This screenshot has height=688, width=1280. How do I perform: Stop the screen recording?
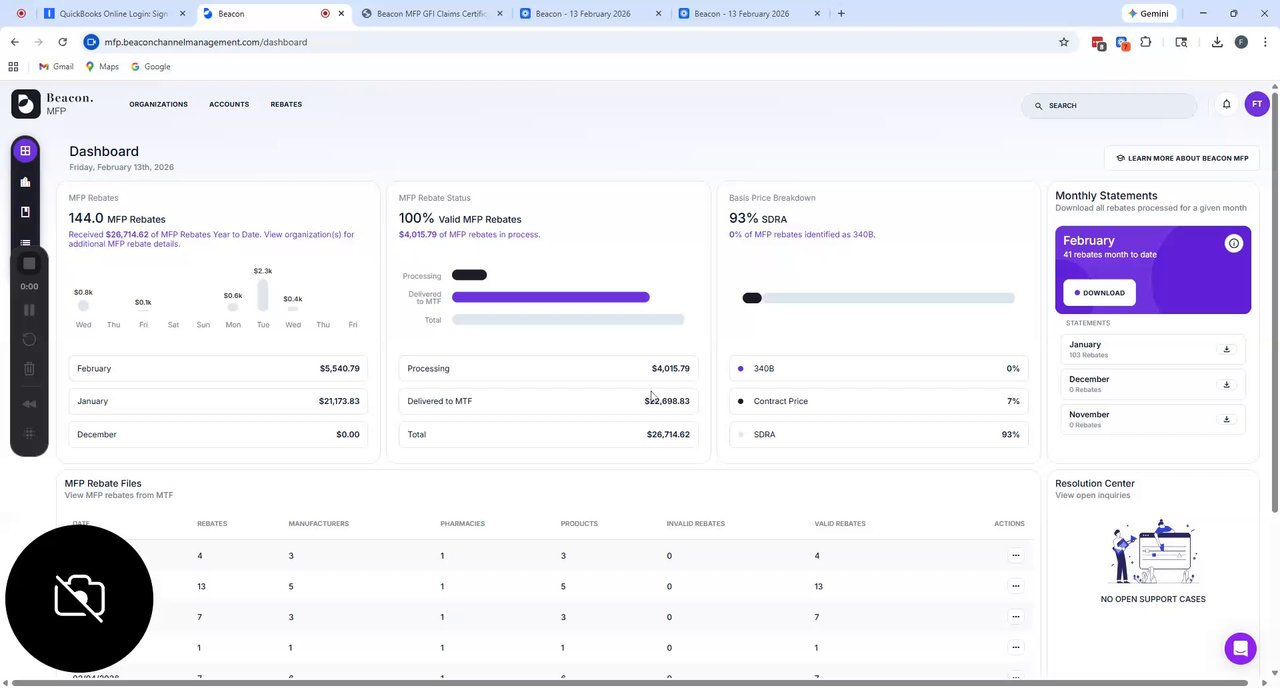pyautogui.click(x=29, y=264)
